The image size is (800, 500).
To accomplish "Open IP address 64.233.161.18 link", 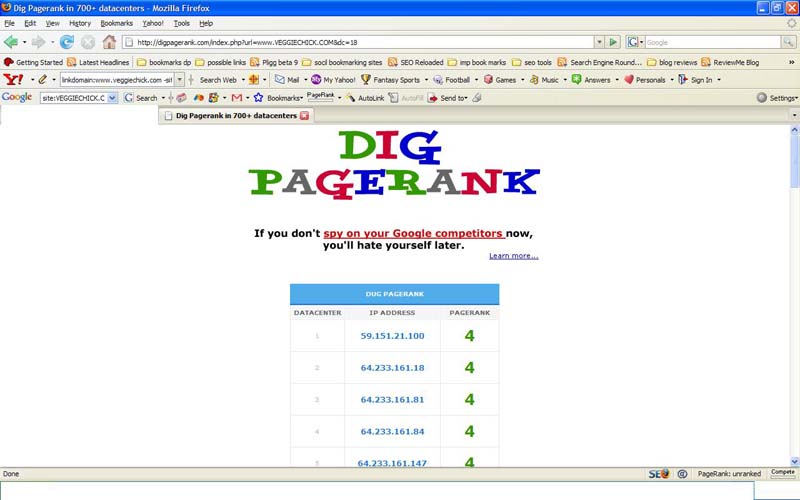I will click(392, 368).
